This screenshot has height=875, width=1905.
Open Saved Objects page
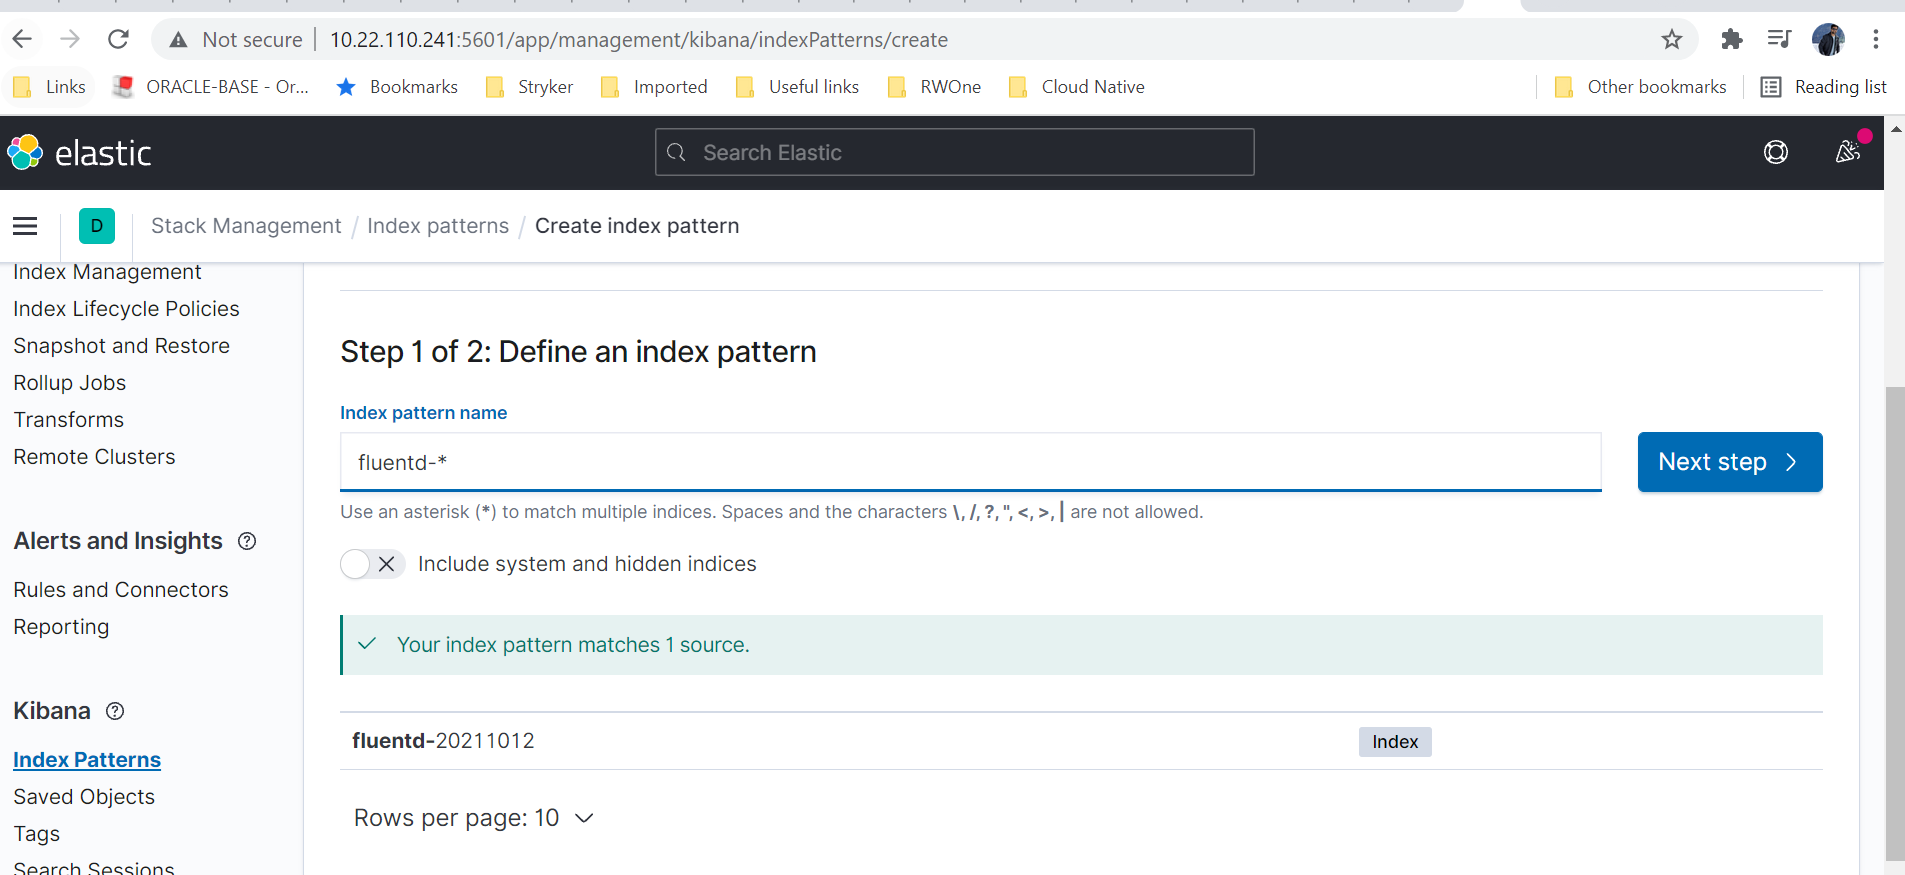click(84, 797)
